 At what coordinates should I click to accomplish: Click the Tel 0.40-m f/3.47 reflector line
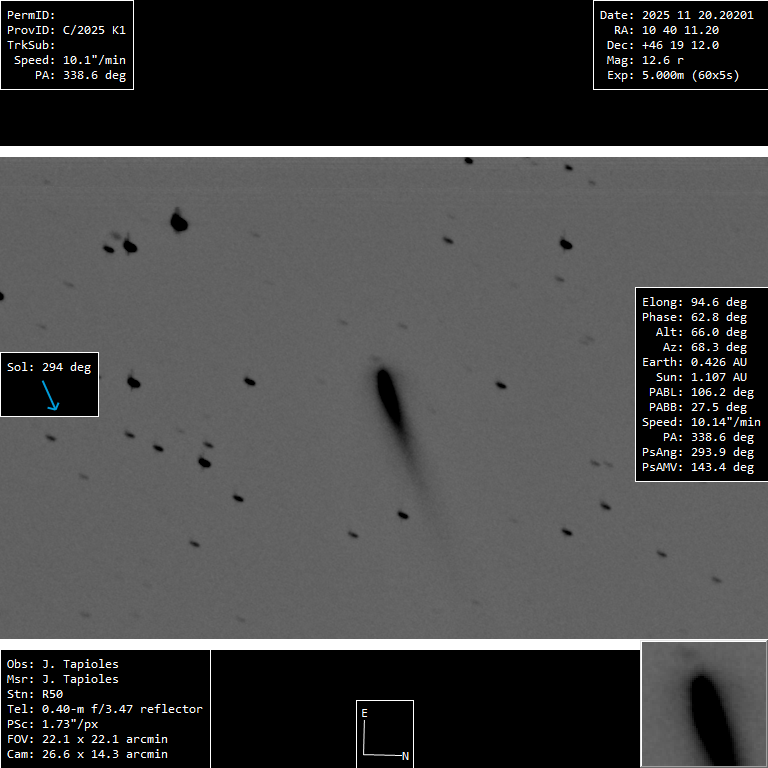(105, 709)
